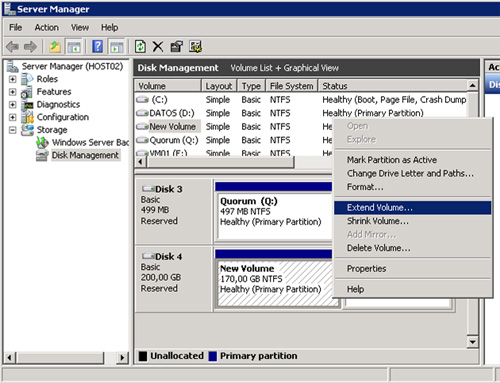Screen dimensions: 500x383
Task: Select Mark Partition as Active
Action: click(412, 160)
